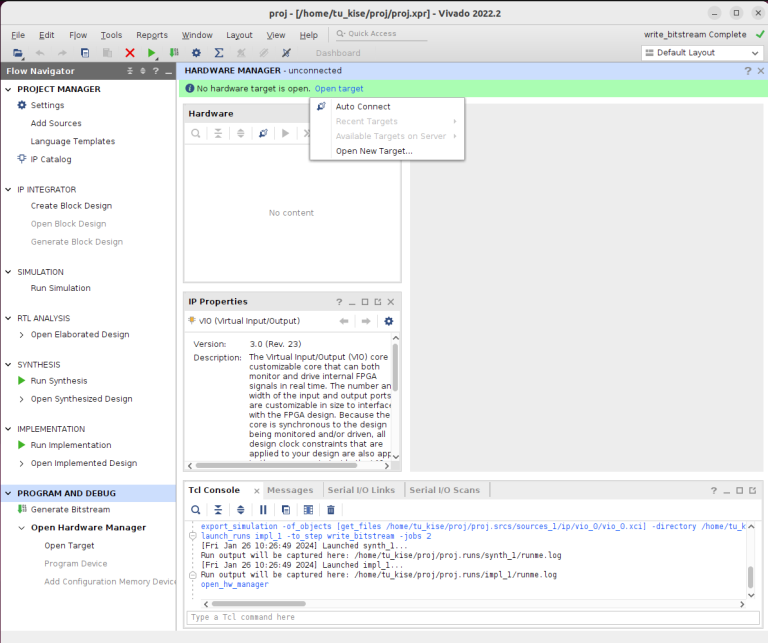Click the search icon in Hardware panel
768x643 pixels.
coord(195,133)
